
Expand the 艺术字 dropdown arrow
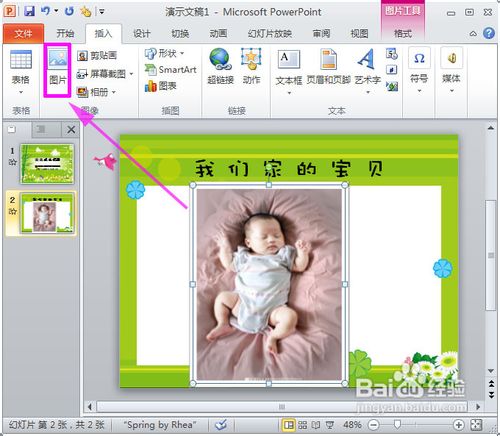368,92
